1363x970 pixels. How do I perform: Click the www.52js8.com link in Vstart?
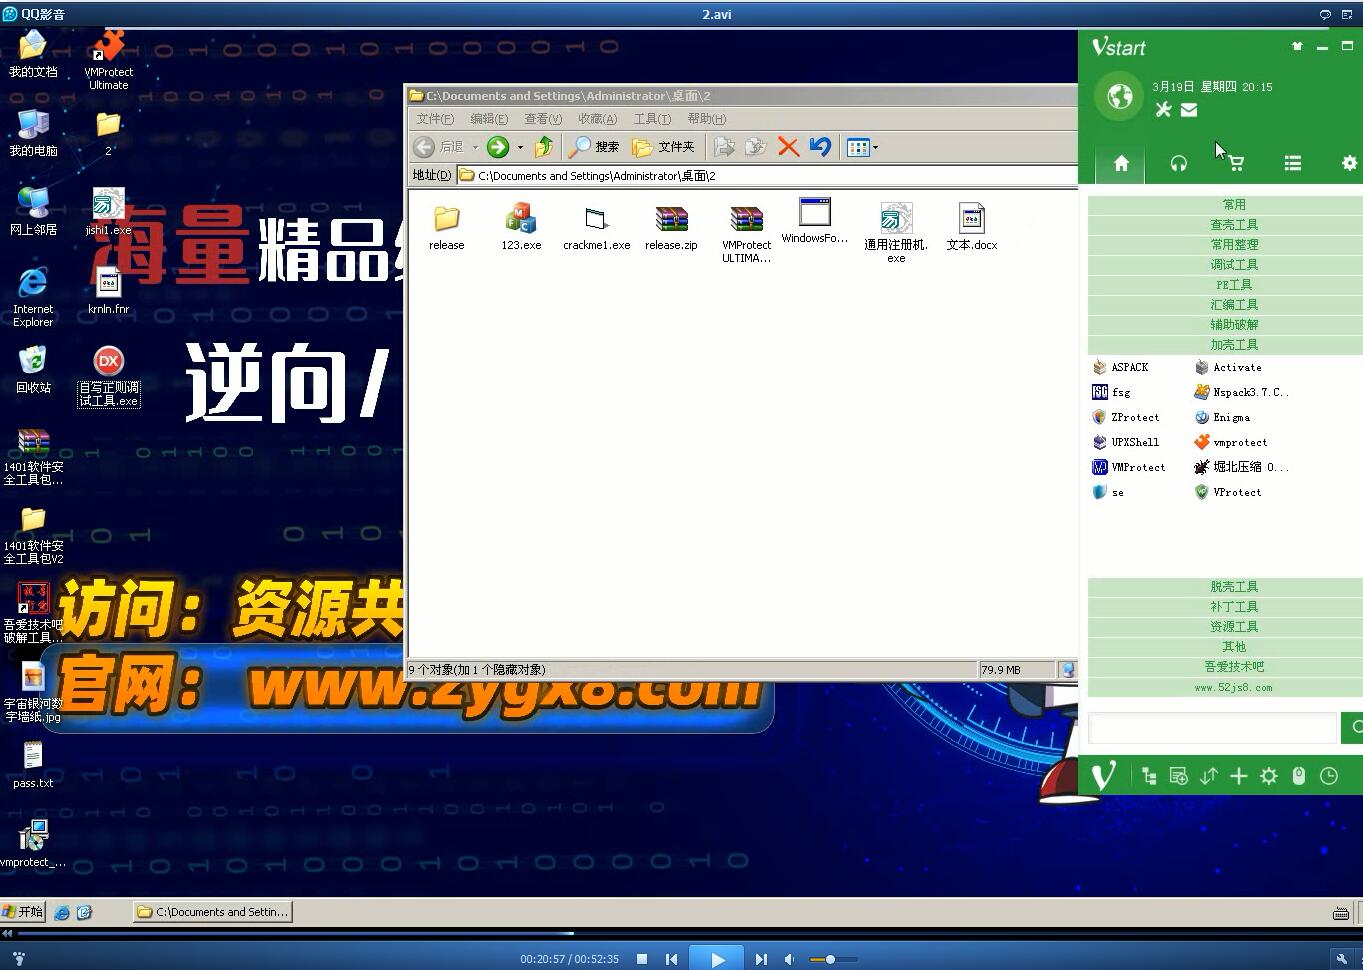[1234, 687]
